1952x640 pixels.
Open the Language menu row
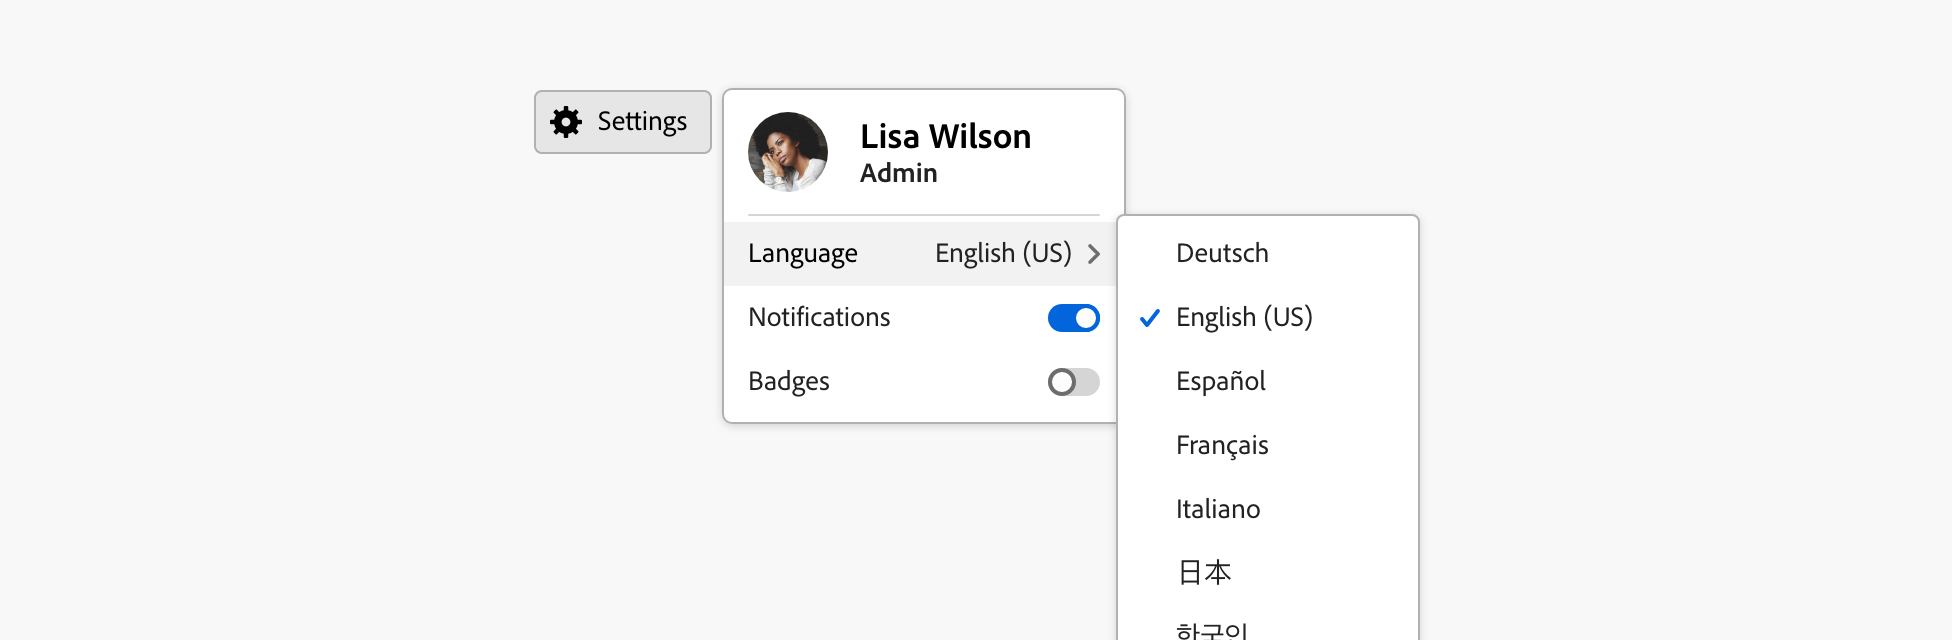803,254
